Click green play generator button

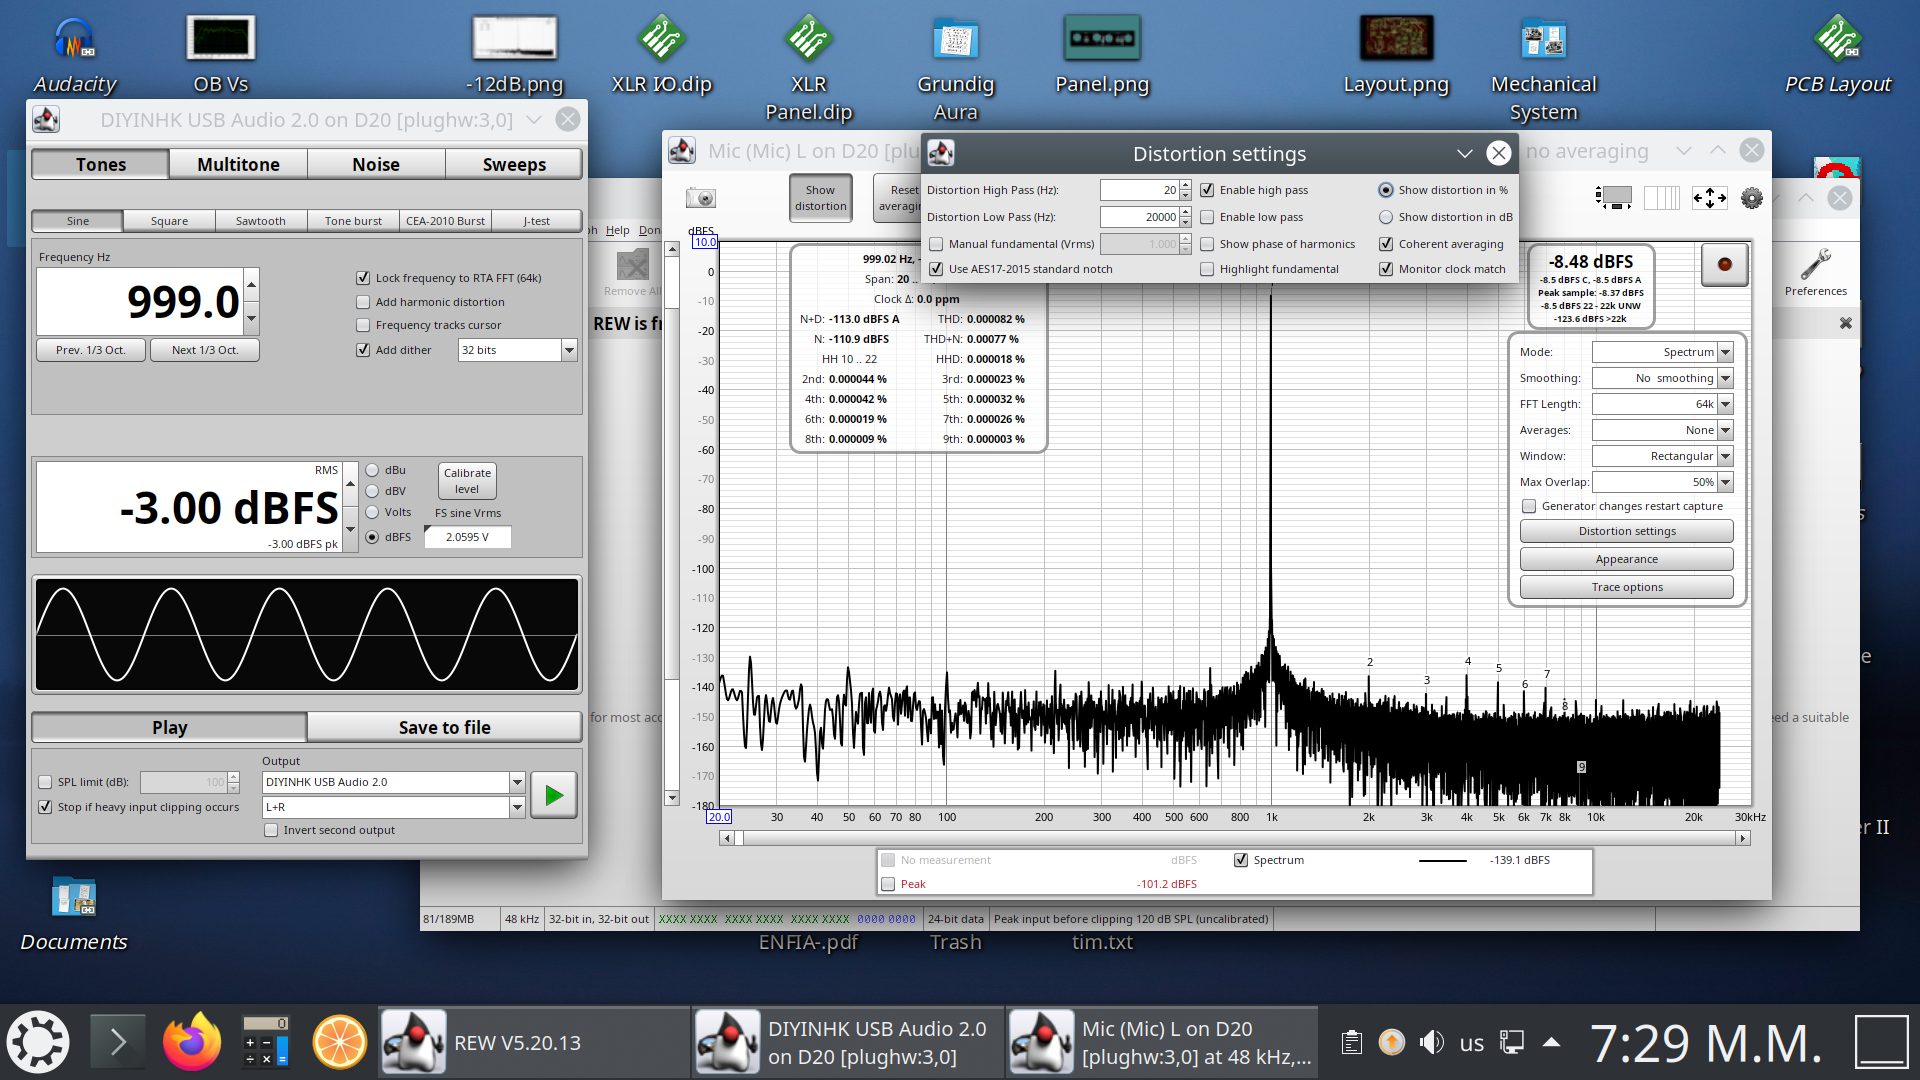point(554,795)
